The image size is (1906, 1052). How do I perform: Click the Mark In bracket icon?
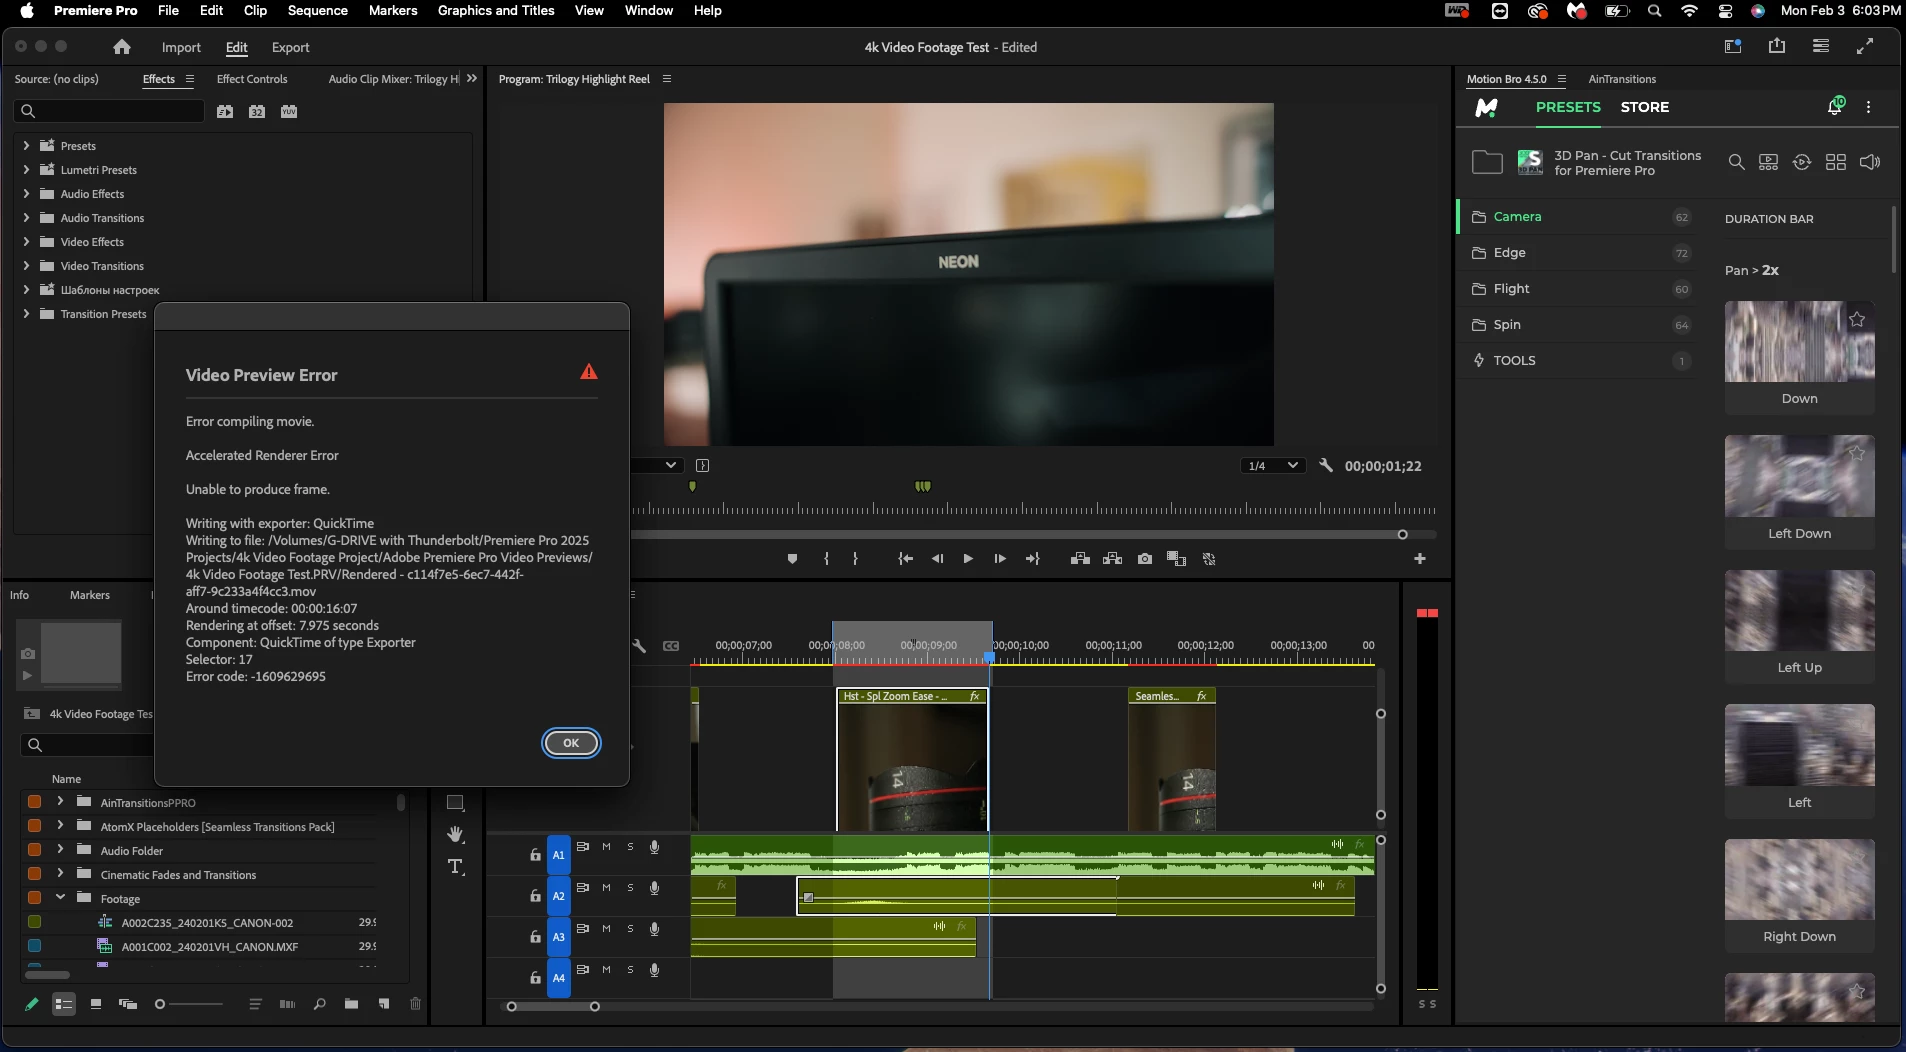[826, 559]
